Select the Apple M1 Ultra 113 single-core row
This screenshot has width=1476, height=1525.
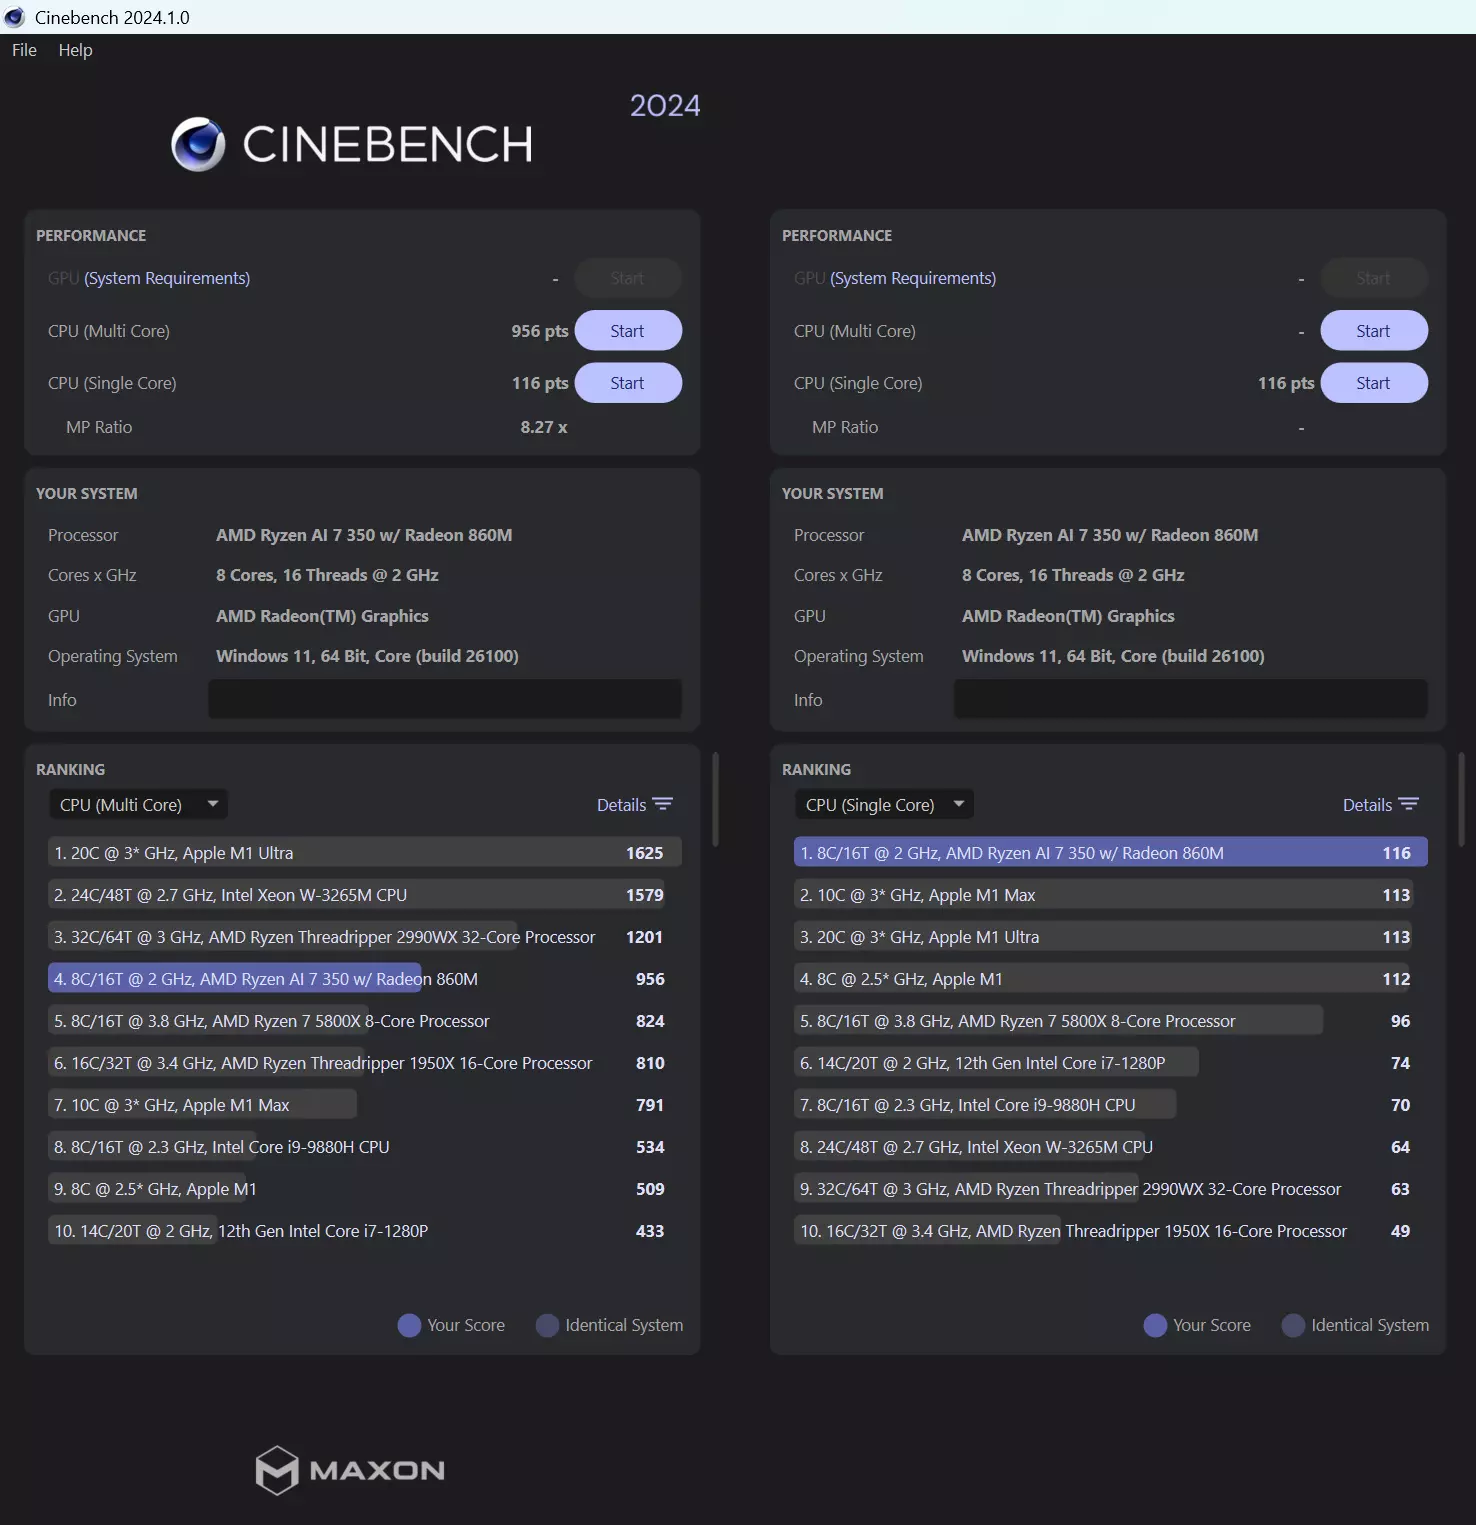1111,937
